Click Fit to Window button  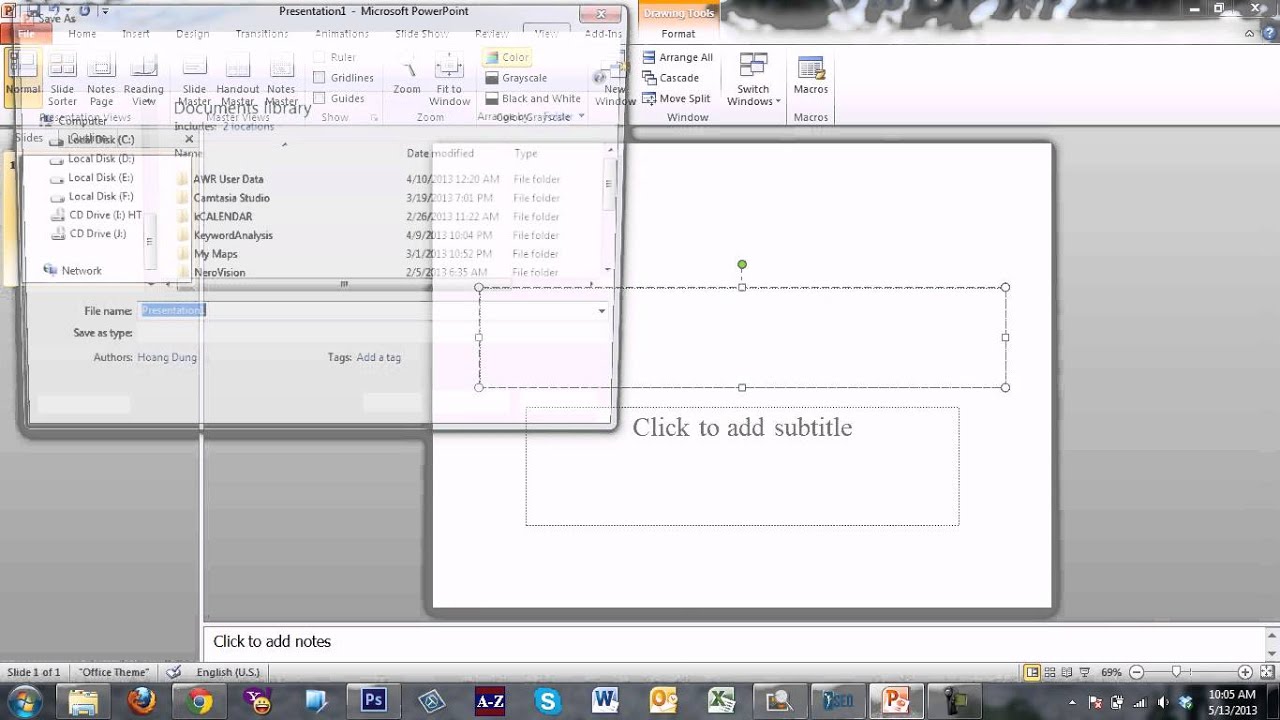pos(449,79)
